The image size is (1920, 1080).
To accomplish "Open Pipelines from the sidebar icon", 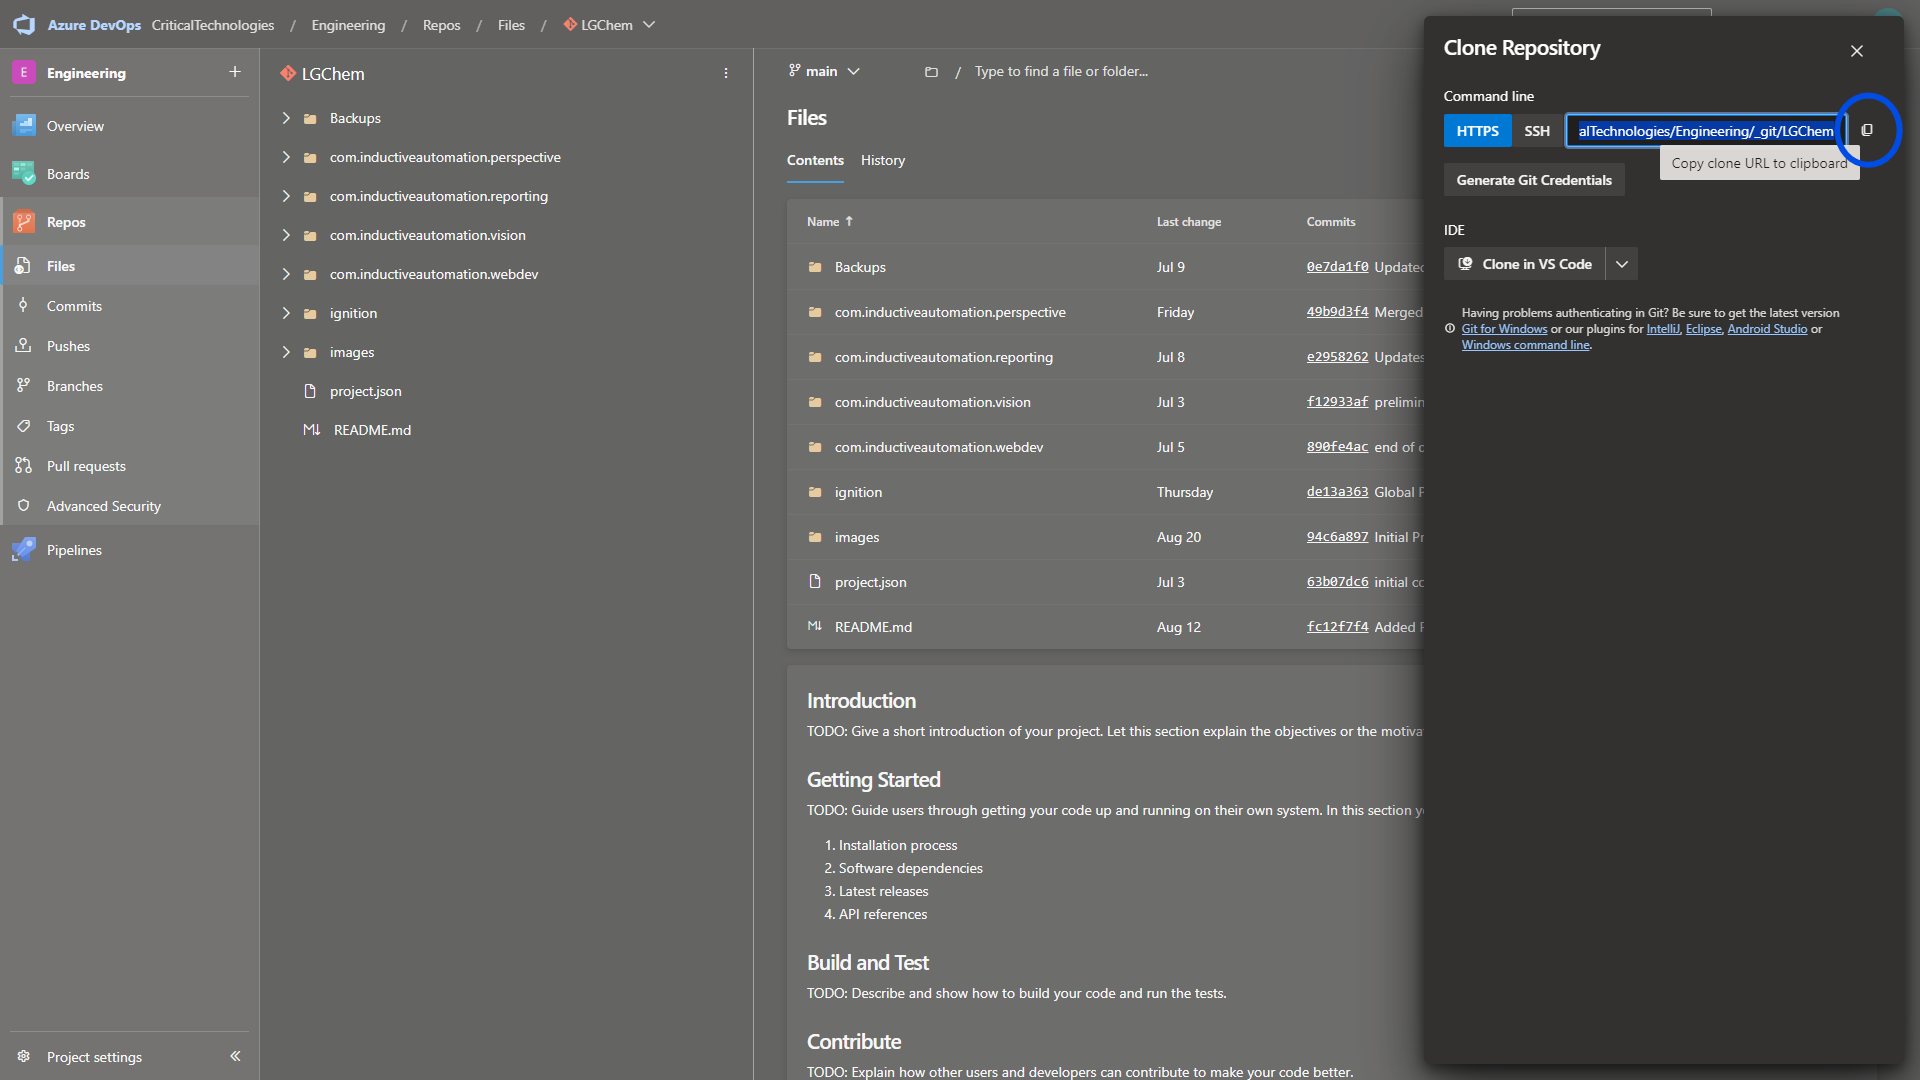I will [x=24, y=550].
